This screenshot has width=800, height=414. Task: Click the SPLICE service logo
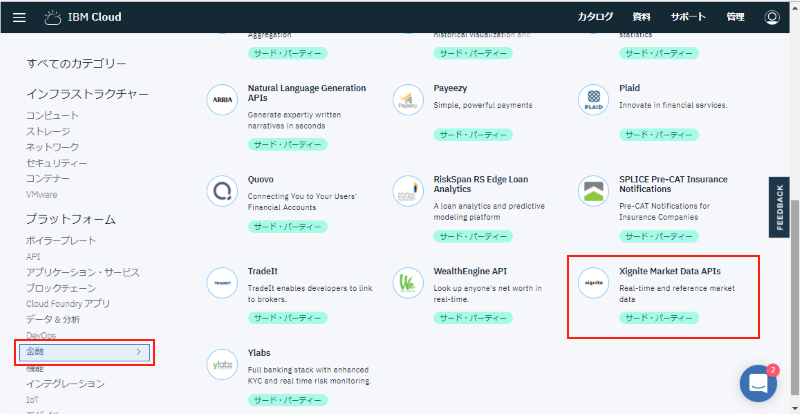click(594, 191)
